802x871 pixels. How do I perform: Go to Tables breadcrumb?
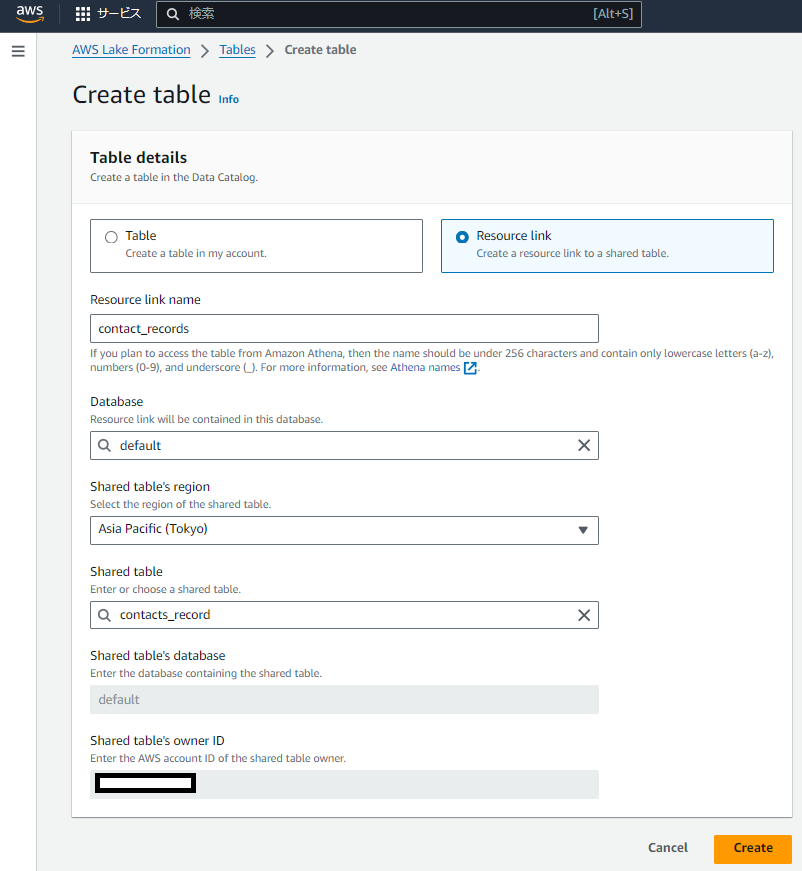click(237, 50)
